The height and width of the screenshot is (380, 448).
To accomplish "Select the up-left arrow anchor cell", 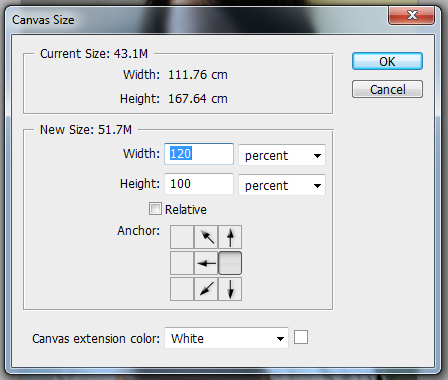I will (206, 237).
